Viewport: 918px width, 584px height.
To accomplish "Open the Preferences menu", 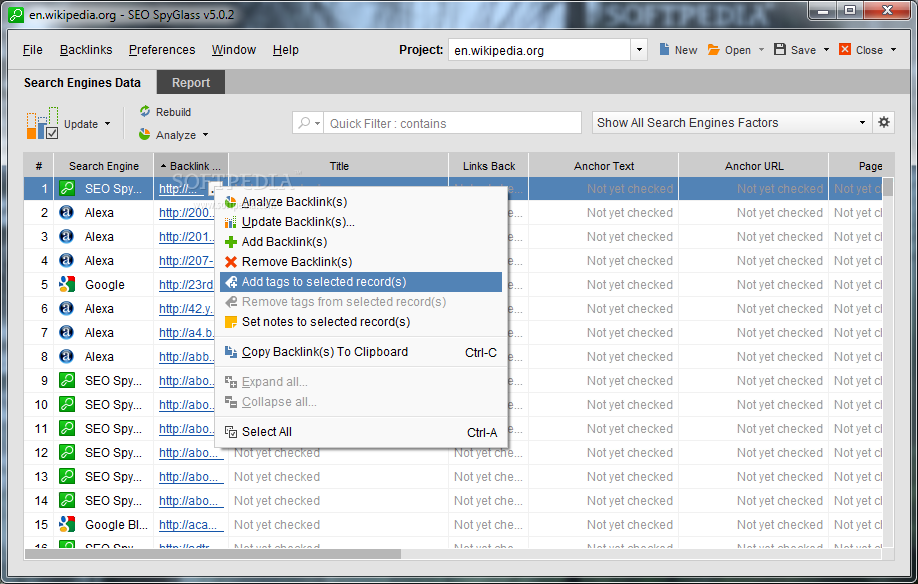I will [162, 50].
